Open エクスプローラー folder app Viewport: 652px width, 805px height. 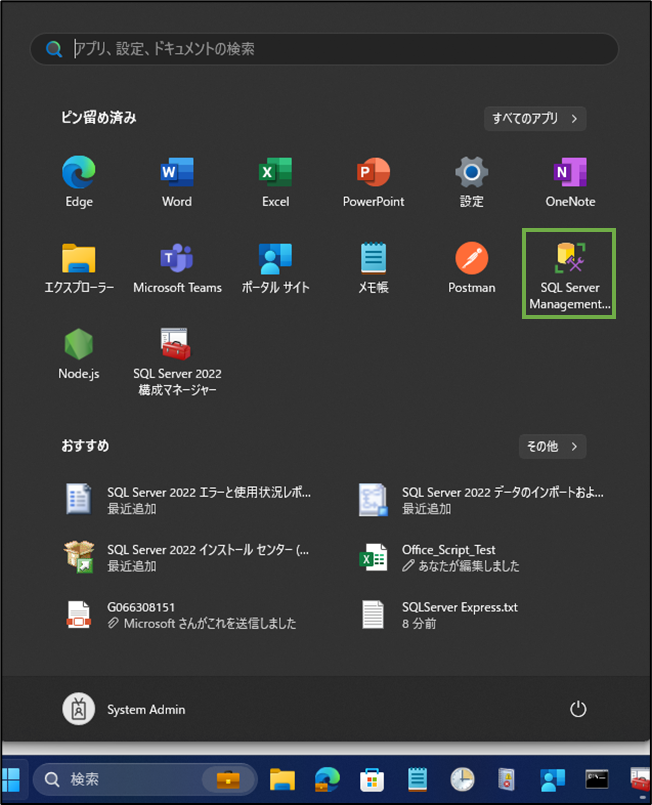(79, 268)
